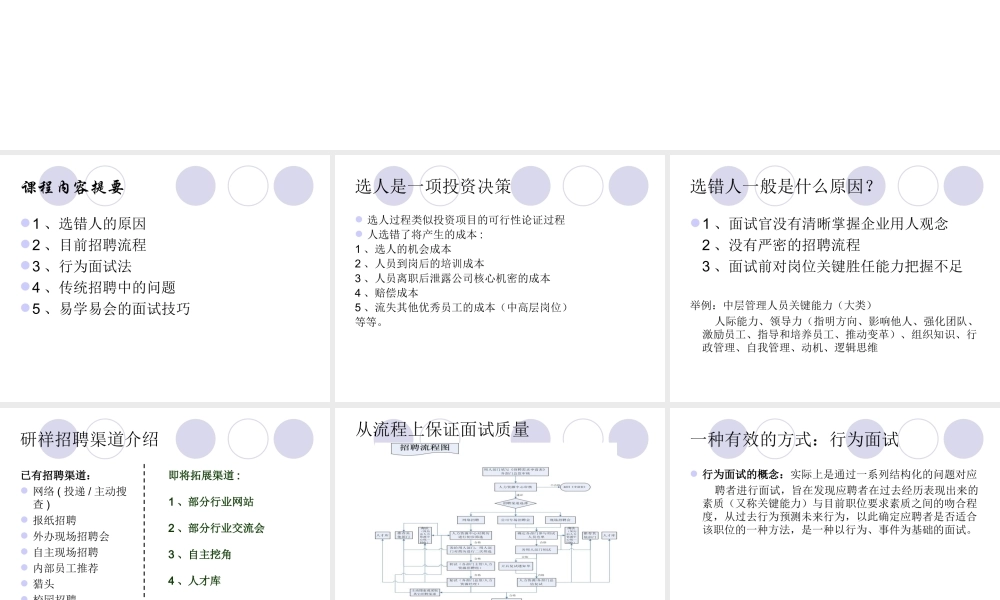Click the bold text 行为面试的概念
Screen dimensions: 1000x600
click(x=744, y=474)
